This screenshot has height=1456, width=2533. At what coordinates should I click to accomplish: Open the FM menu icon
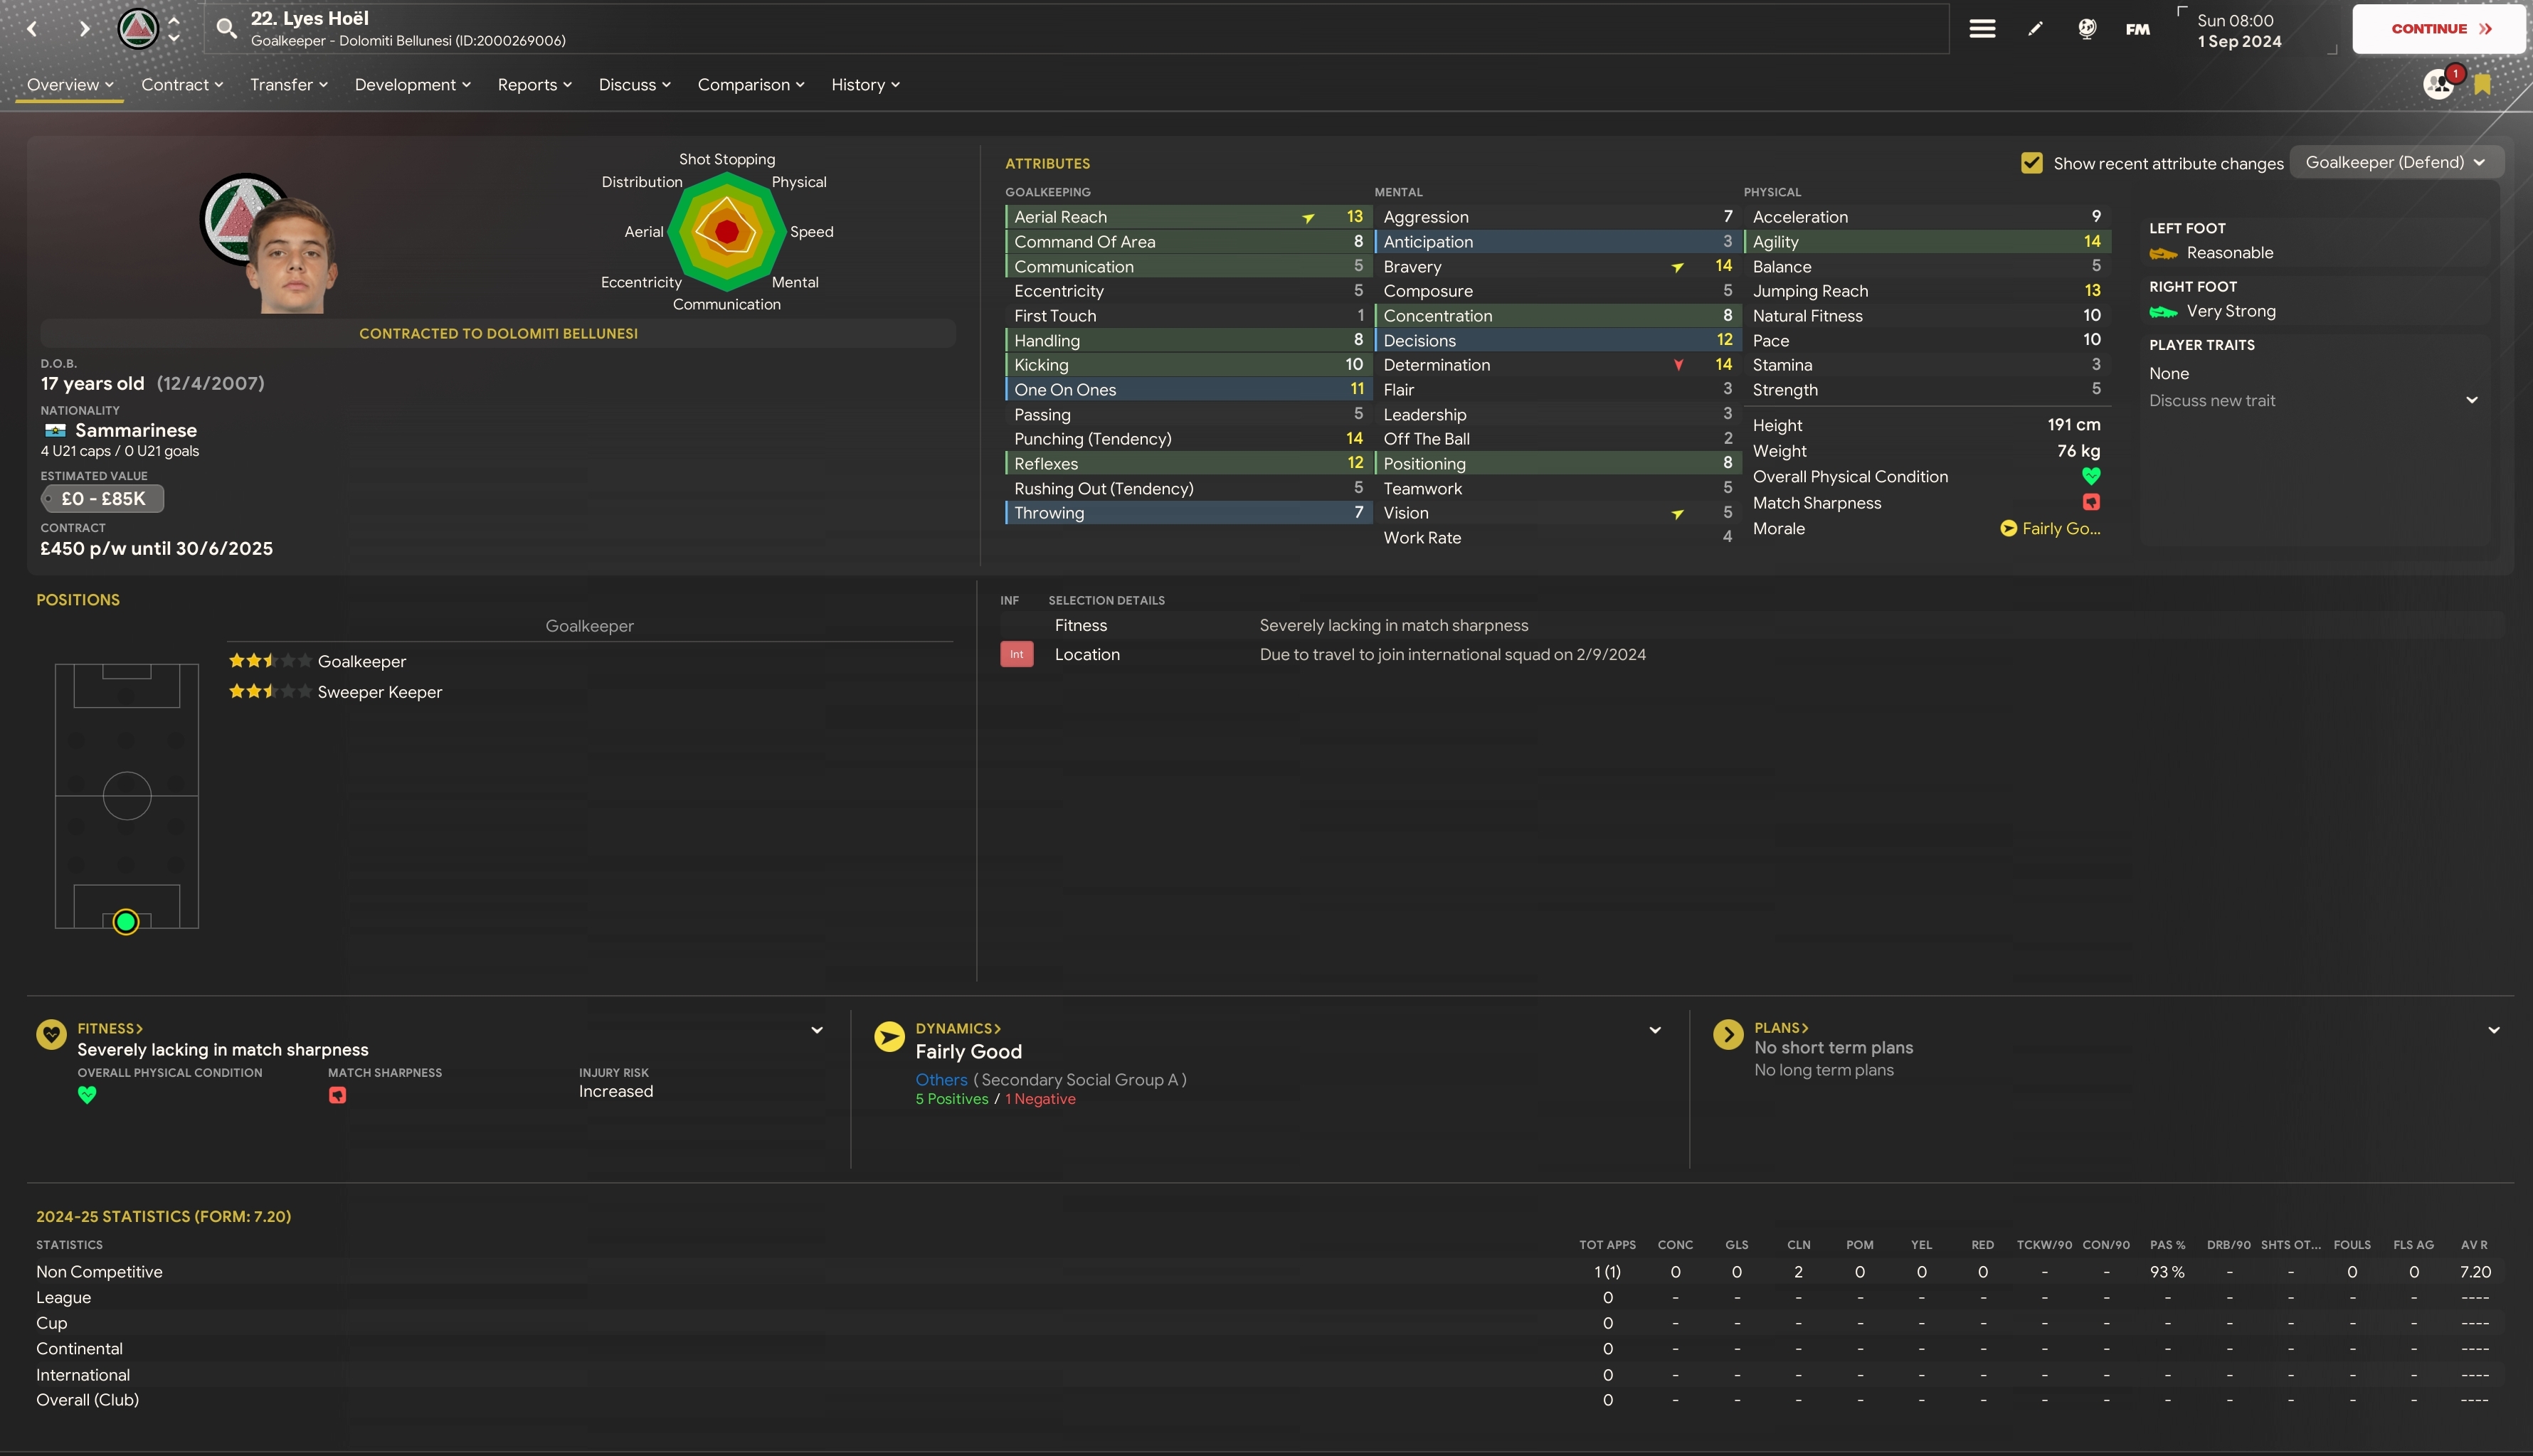click(2138, 29)
